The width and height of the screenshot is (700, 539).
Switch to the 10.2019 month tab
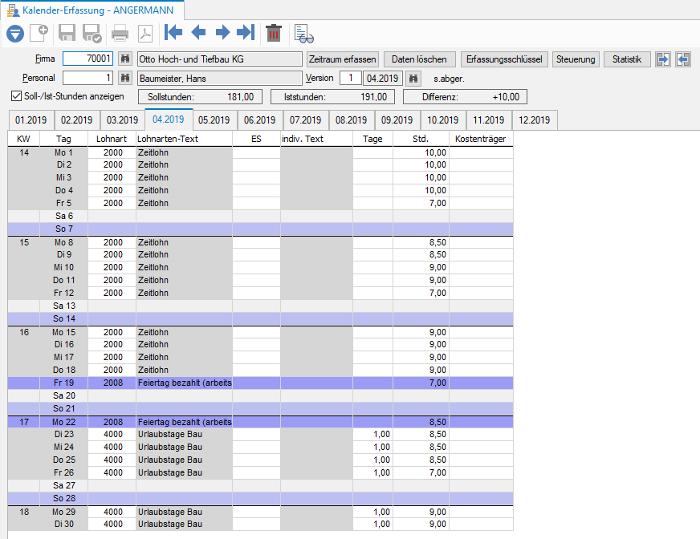[x=443, y=120]
